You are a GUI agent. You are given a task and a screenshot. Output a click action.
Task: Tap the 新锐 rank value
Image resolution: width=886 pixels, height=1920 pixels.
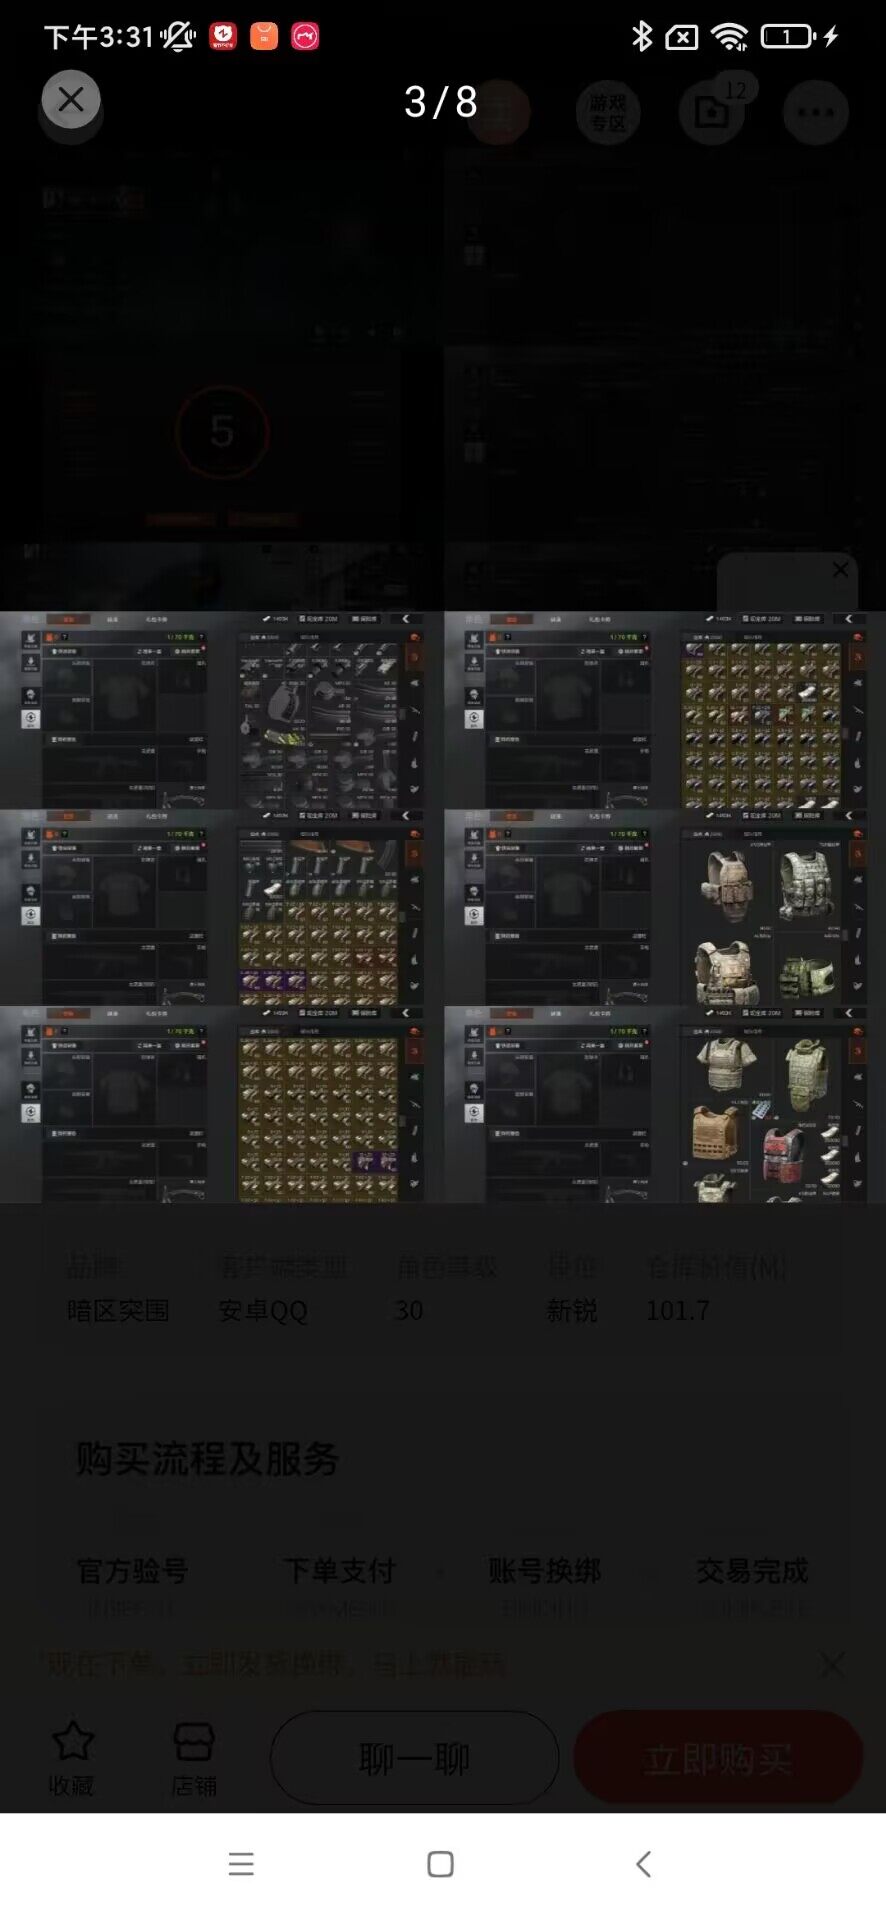click(572, 1310)
